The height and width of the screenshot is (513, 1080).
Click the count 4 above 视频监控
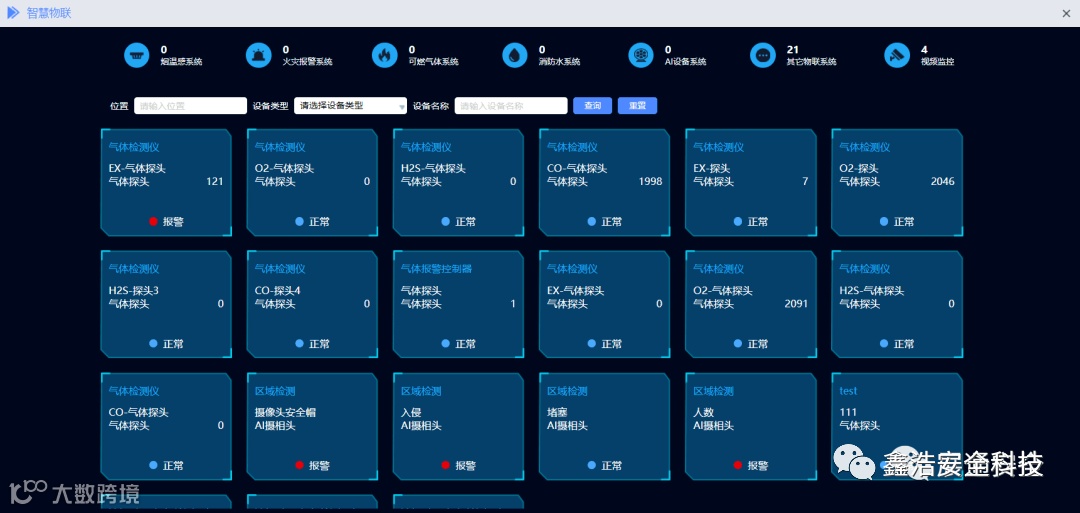[x=924, y=50]
